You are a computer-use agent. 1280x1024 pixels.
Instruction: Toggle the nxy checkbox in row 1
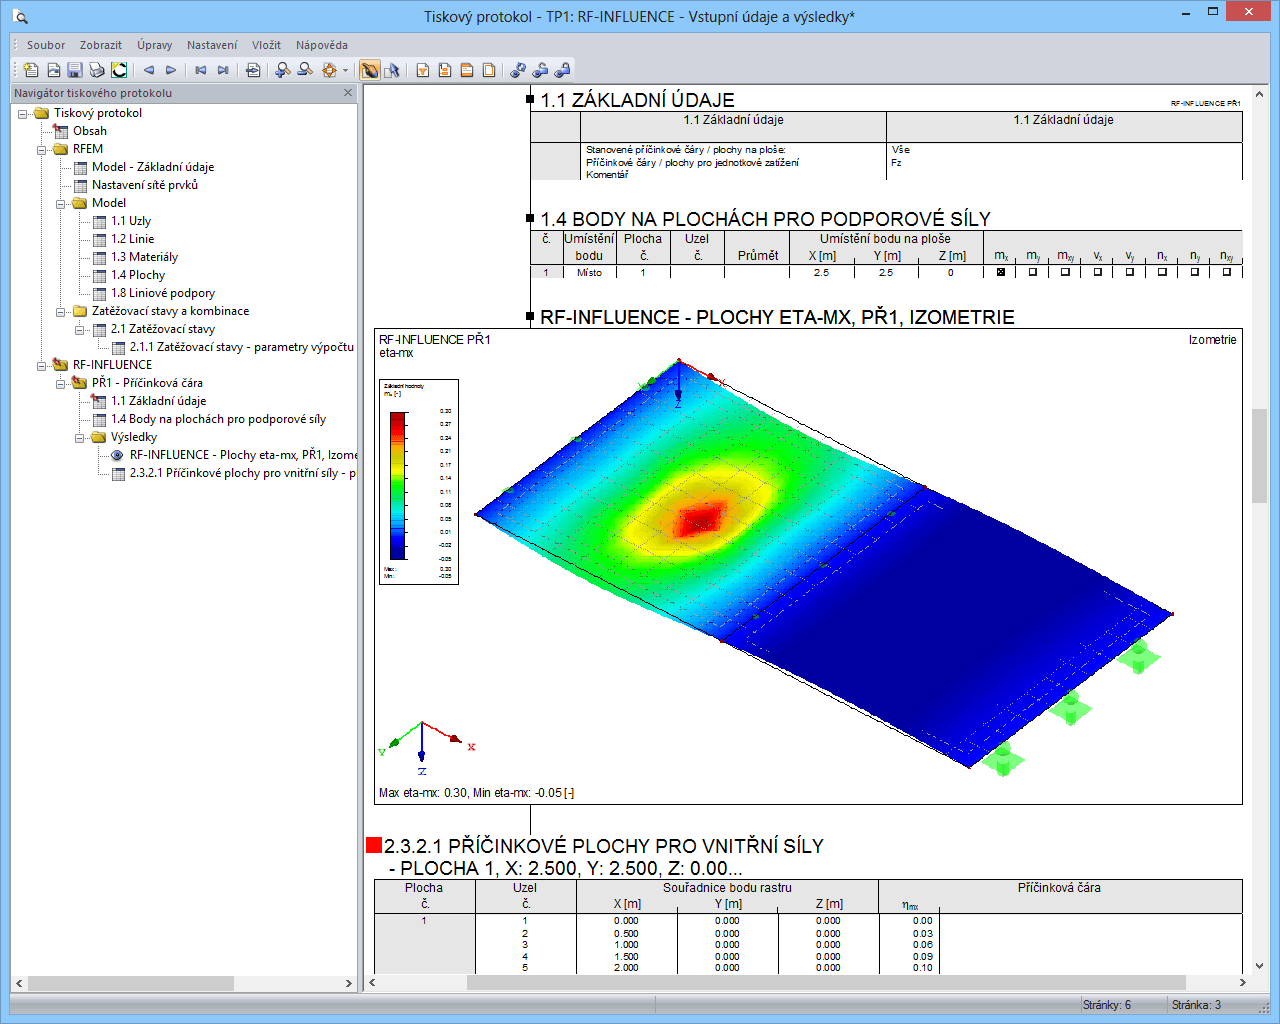pyautogui.click(x=1227, y=272)
